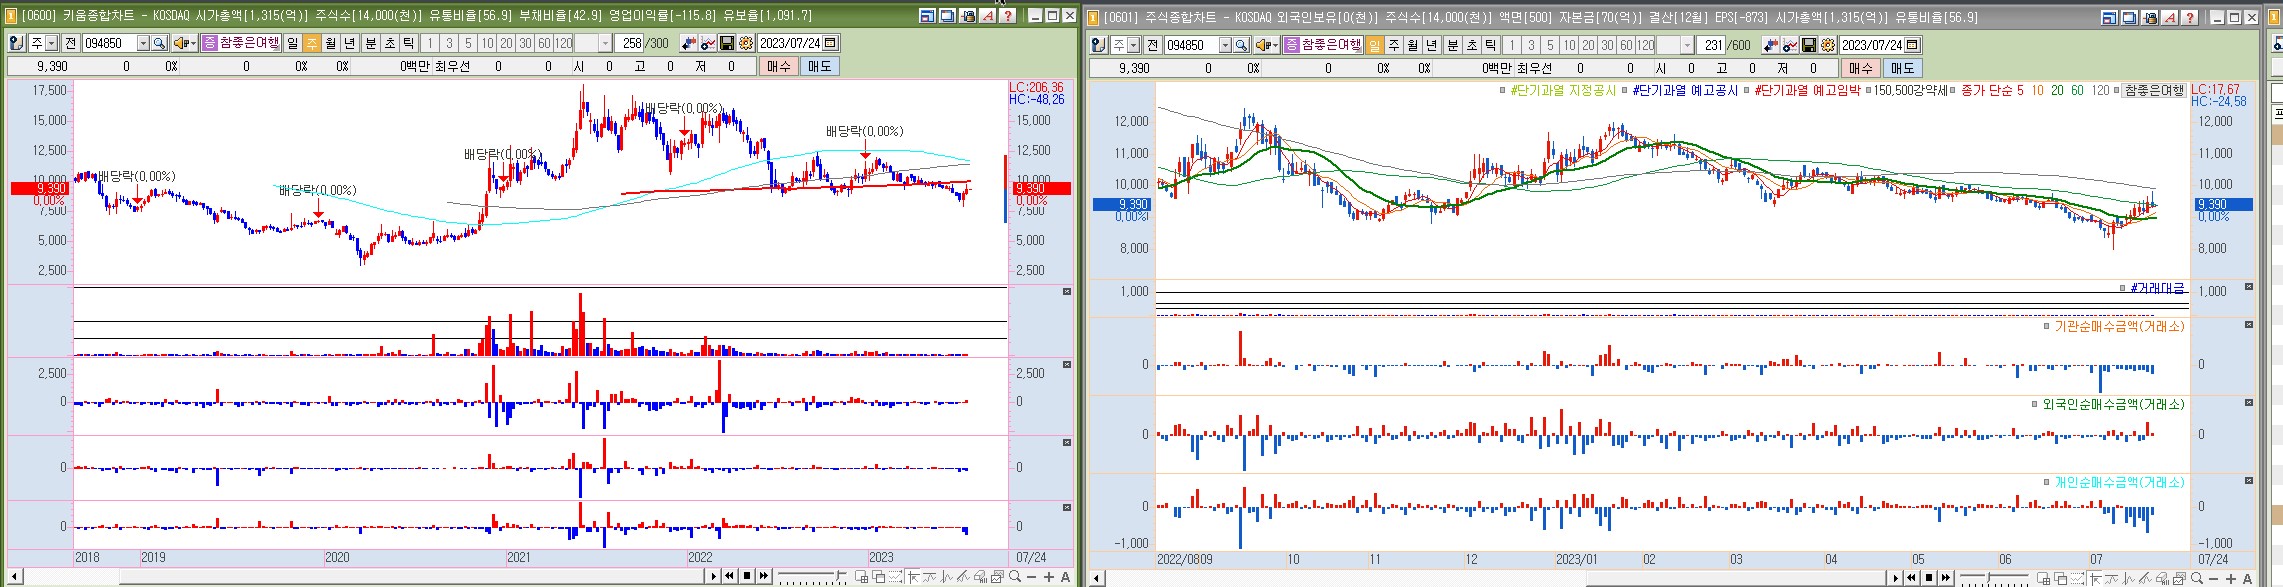Open chart settings gear in right chart
The image size is (2283, 587).
1828,45
